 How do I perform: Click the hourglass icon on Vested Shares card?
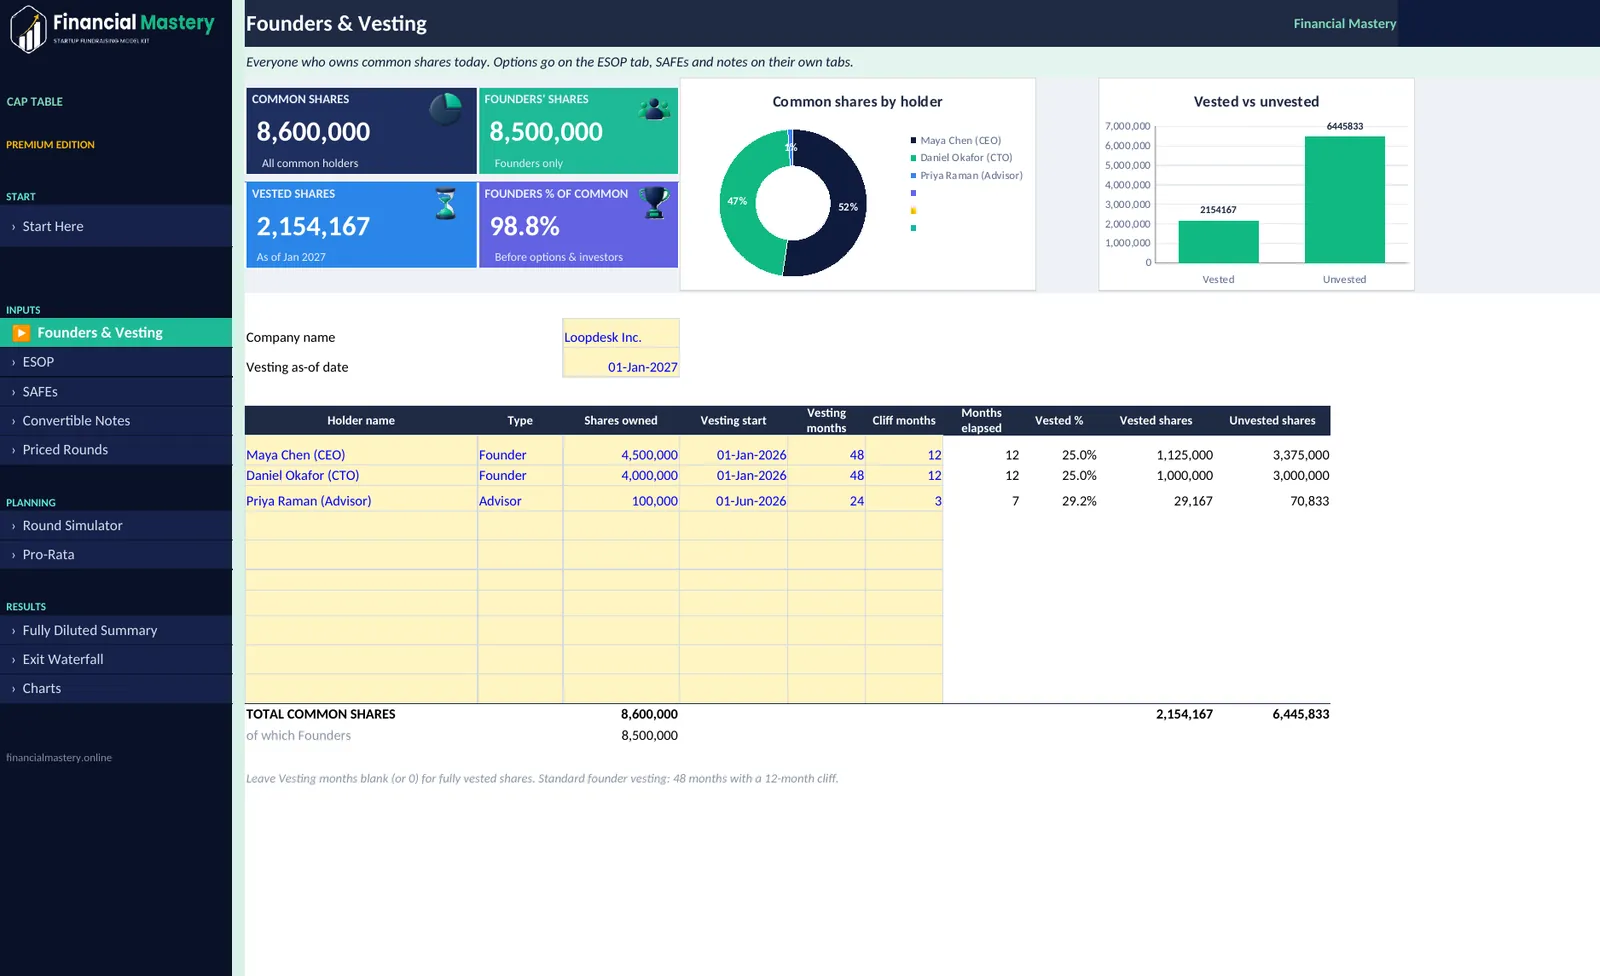[x=446, y=203]
